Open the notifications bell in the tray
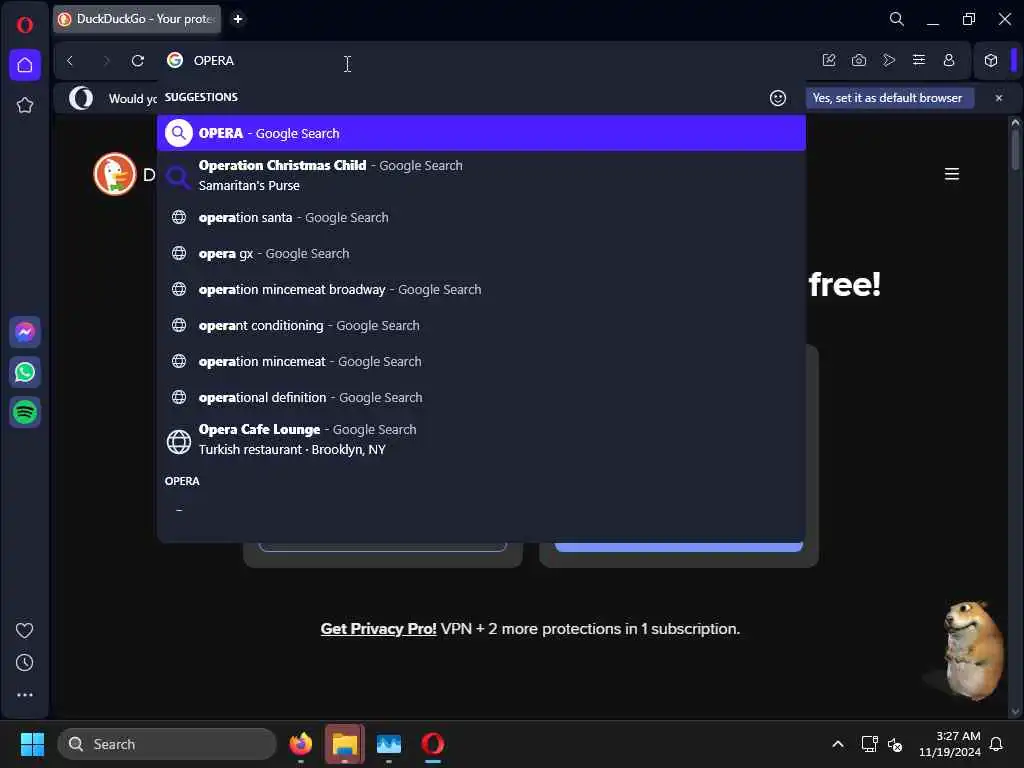The width and height of the screenshot is (1024, 768). point(996,744)
